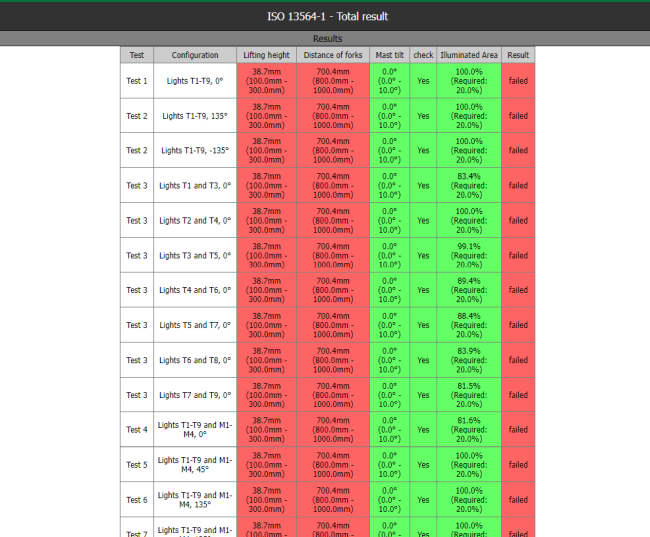This screenshot has width=650, height=537.
Task: Click the 'Yes' check cell in Test 1 row
Action: [423, 81]
